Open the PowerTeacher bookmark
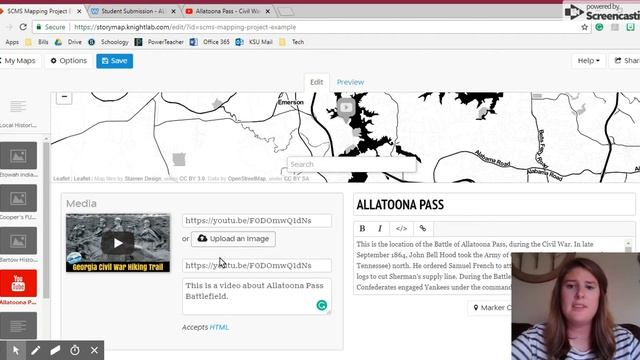The width and height of the screenshot is (640, 360). (x=160, y=42)
